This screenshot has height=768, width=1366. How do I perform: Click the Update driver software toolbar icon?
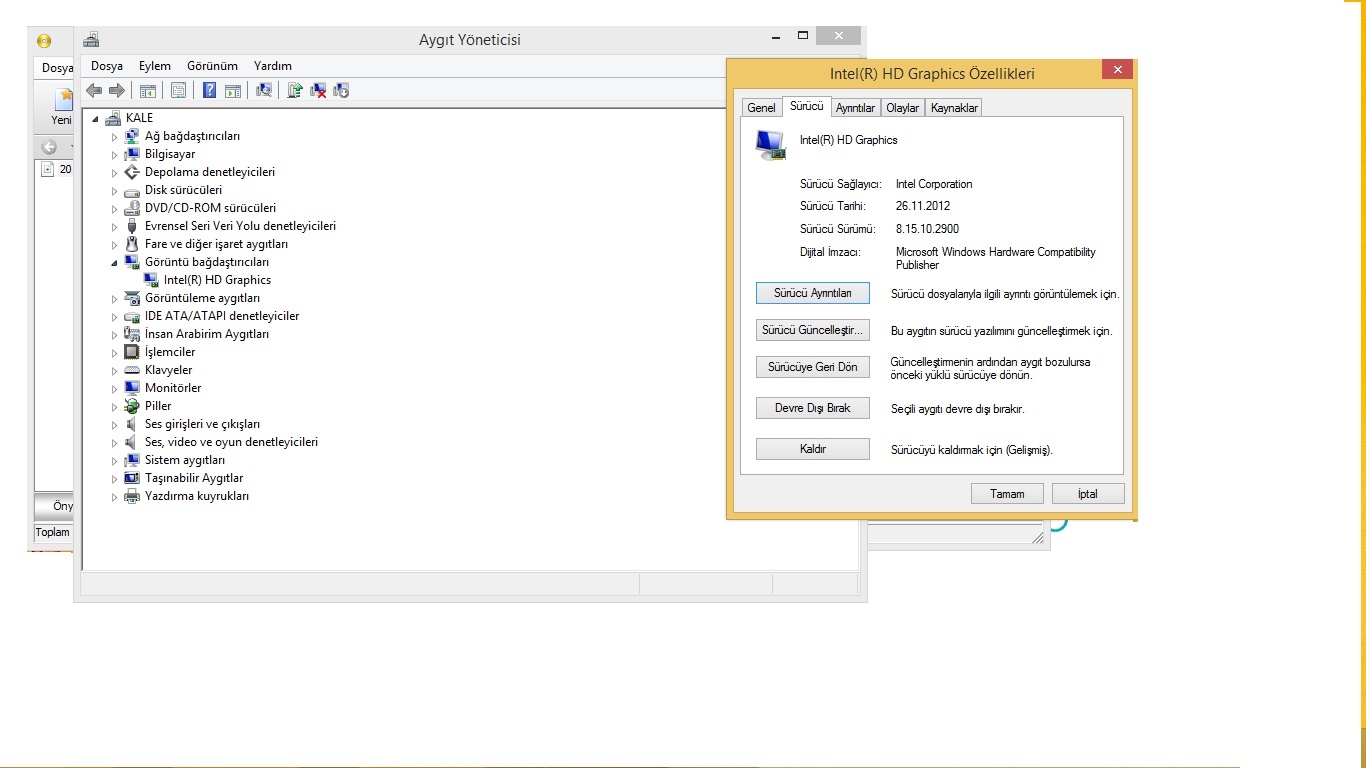coord(295,91)
